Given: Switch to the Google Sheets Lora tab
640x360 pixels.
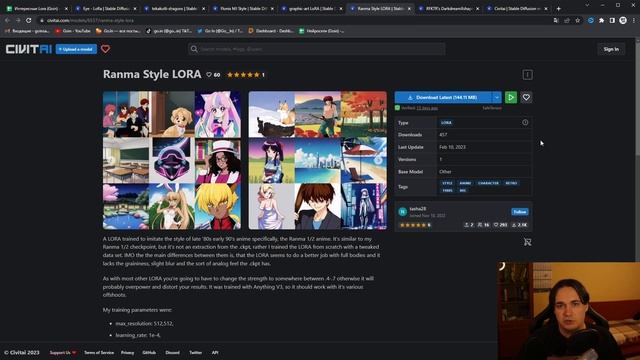Looking at the screenshot, I should (x=37, y=8).
